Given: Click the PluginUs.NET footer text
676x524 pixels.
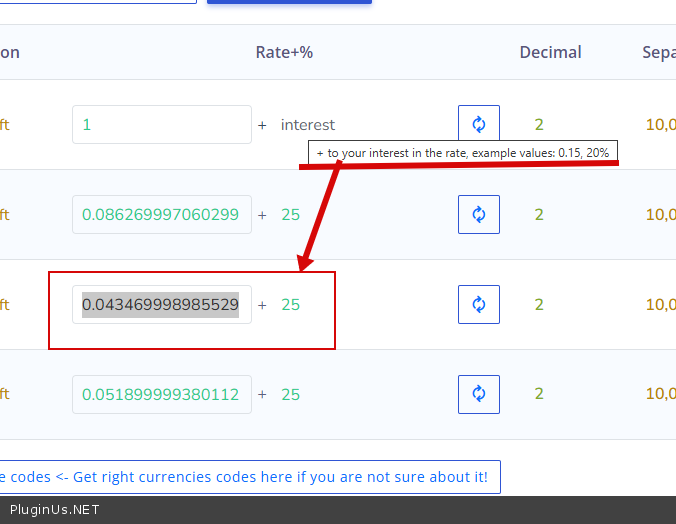Looking at the screenshot, I should click(54, 510).
